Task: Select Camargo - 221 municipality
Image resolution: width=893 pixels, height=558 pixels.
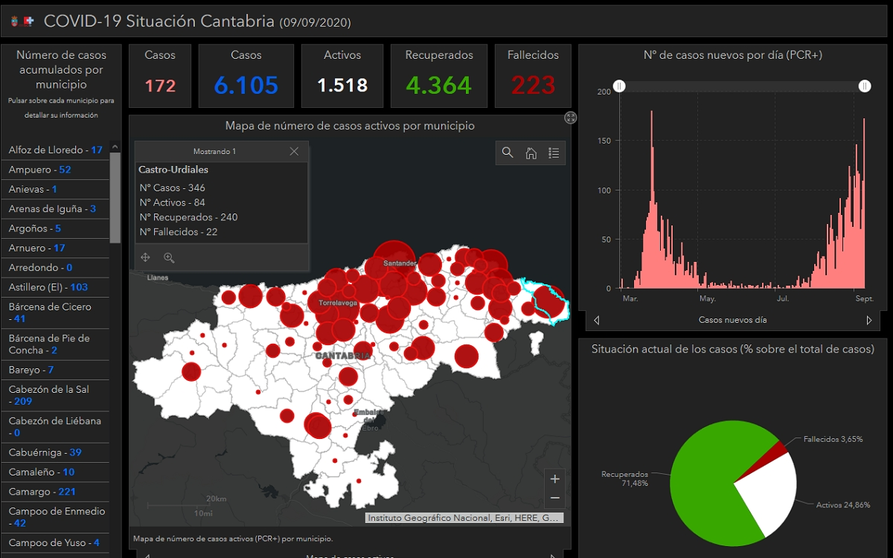Action: 55,491
